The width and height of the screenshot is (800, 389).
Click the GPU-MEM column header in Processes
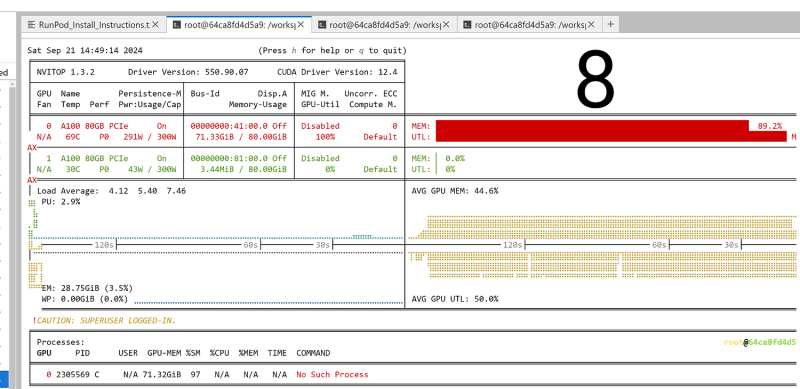click(x=164, y=353)
